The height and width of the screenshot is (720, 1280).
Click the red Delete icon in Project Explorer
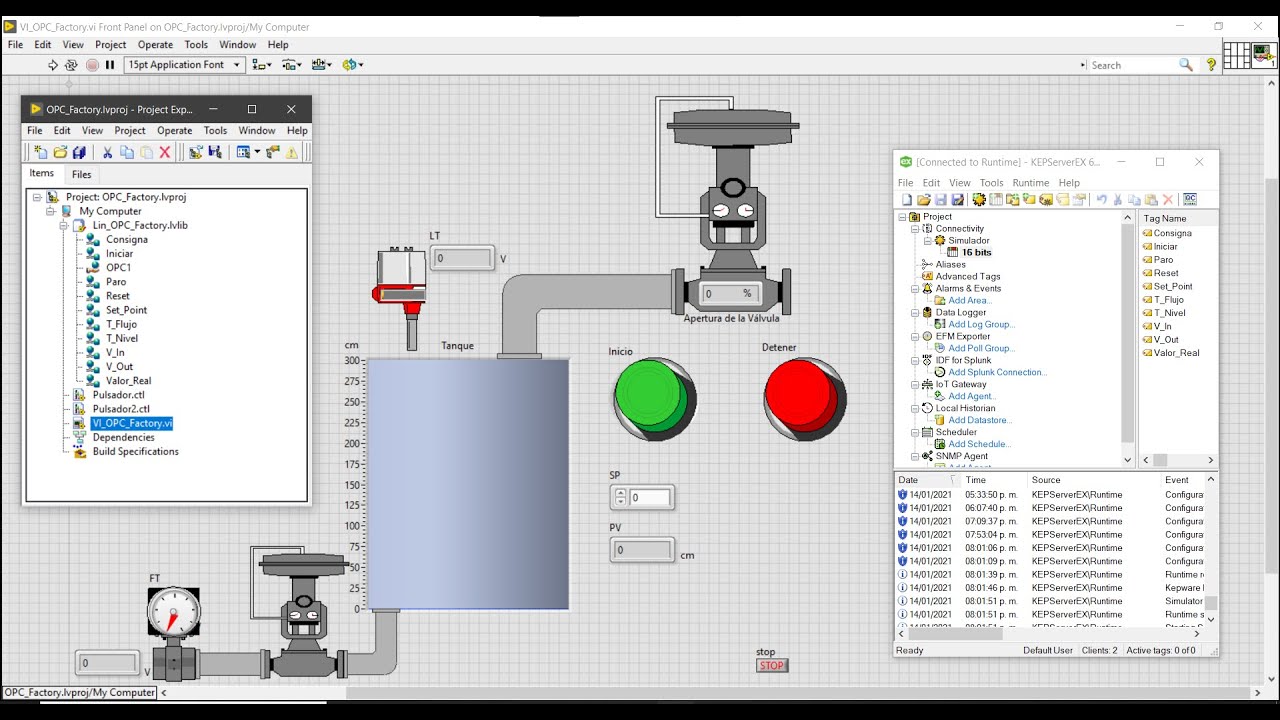pyautogui.click(x=166, y=152)
